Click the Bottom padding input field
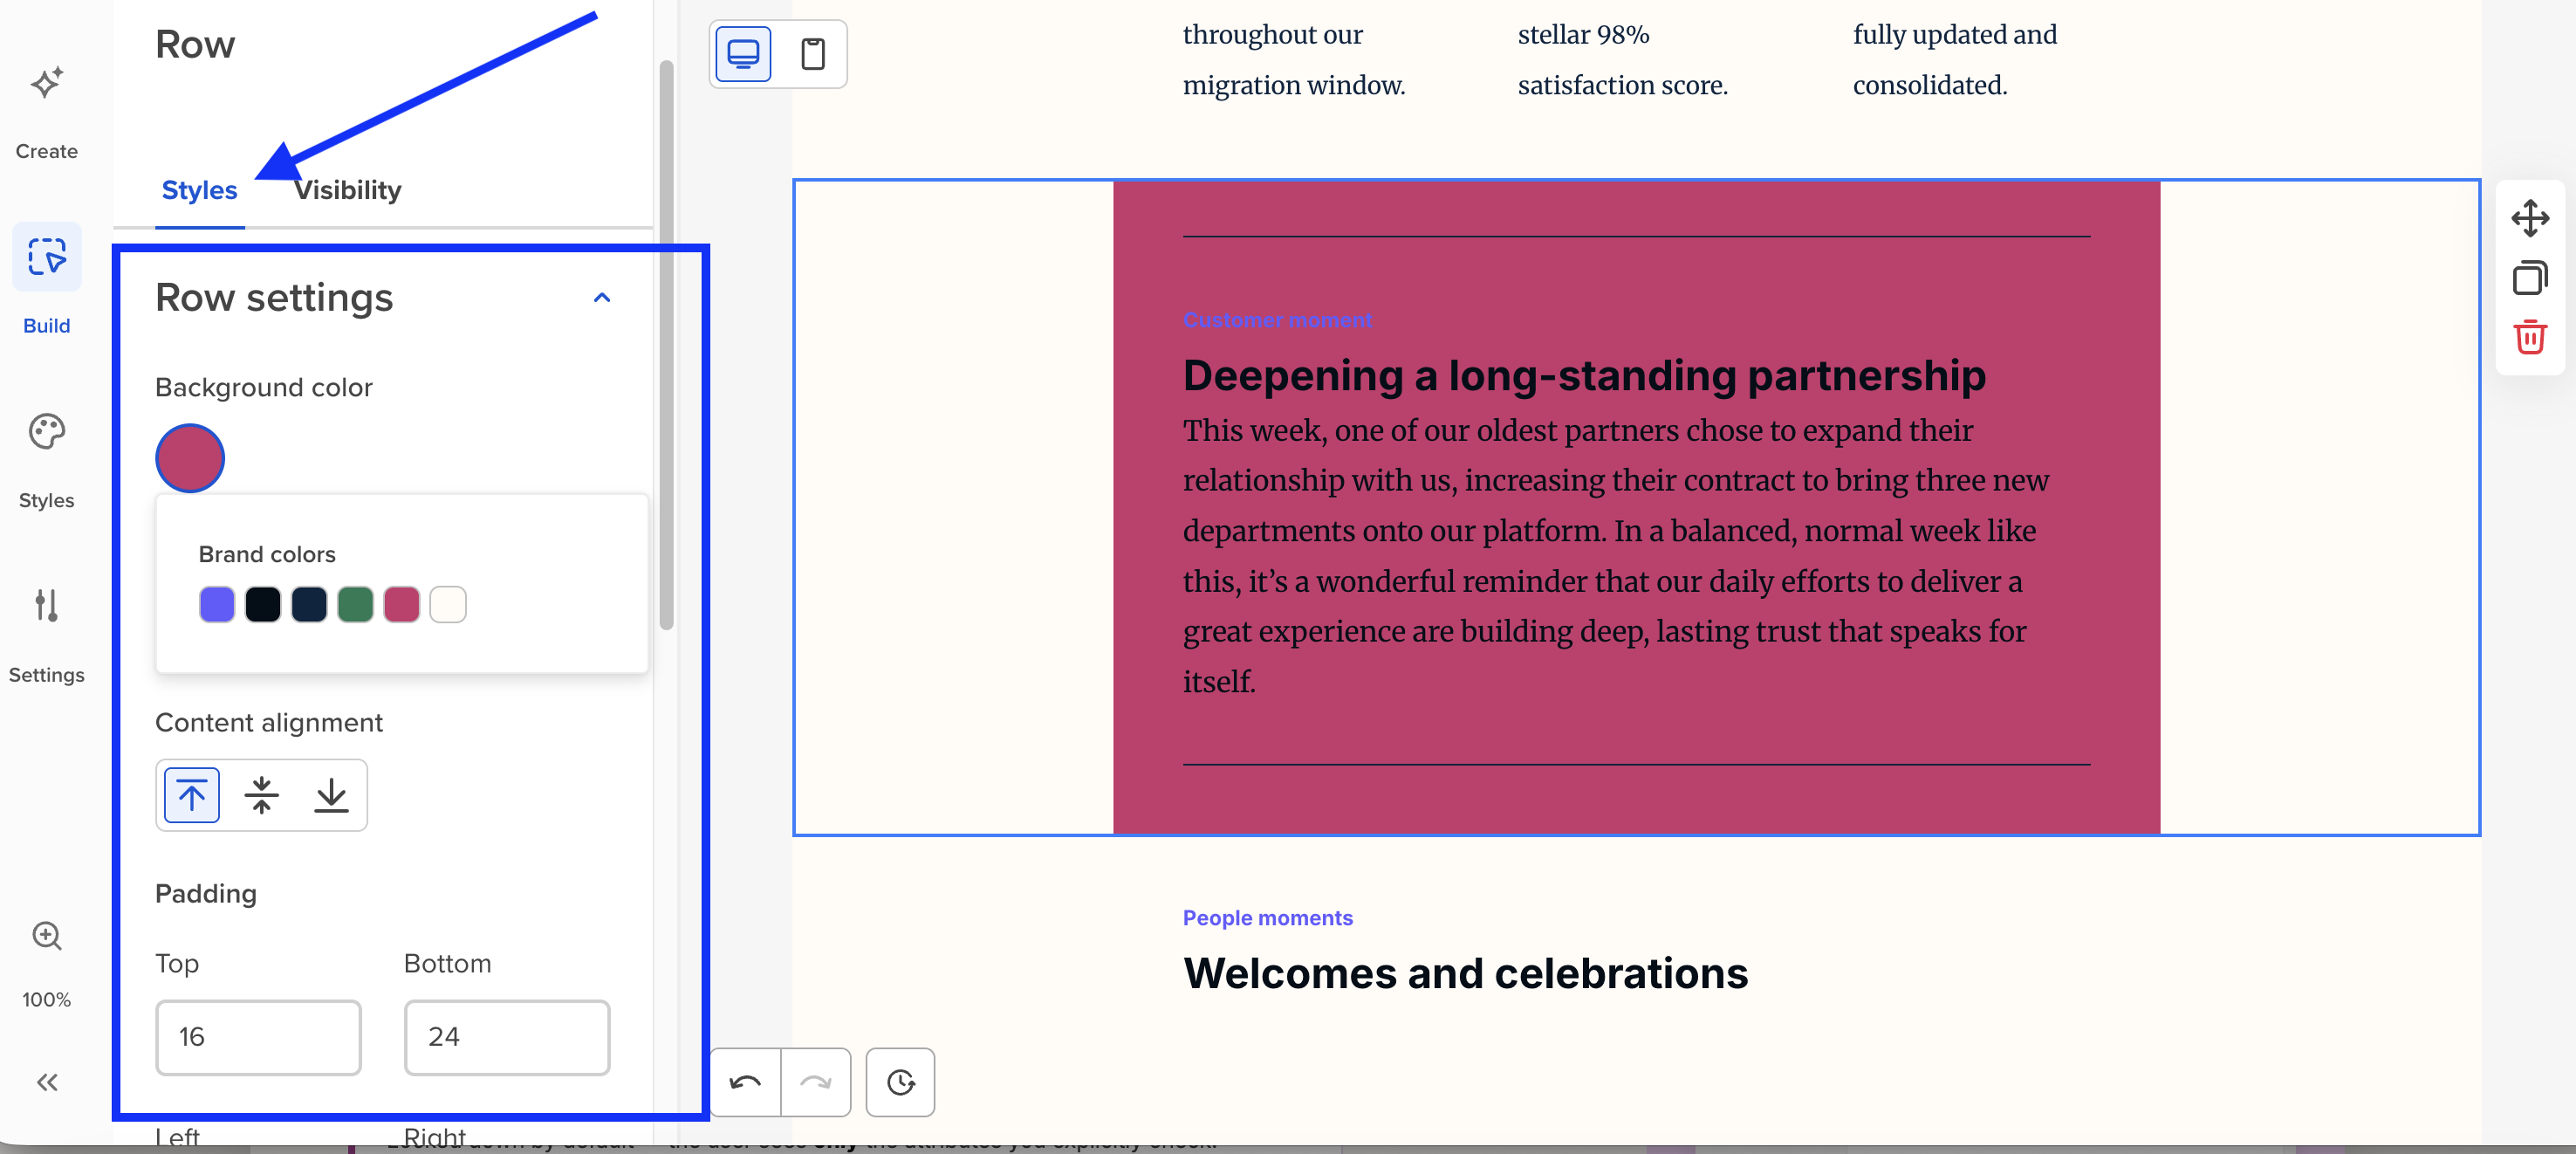This screenshot has width=2576, height=1154. [x=507, y=1038]
